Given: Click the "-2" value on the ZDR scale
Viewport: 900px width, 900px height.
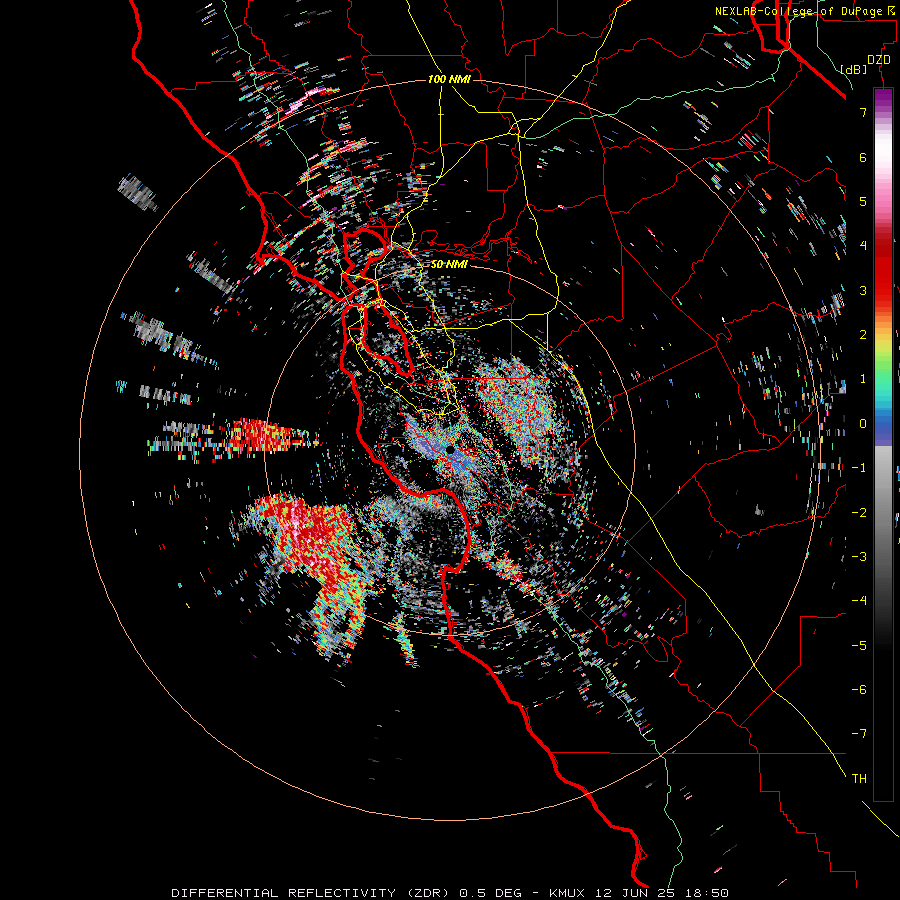Looking at the screenshot, I should (x=859, y=513).
